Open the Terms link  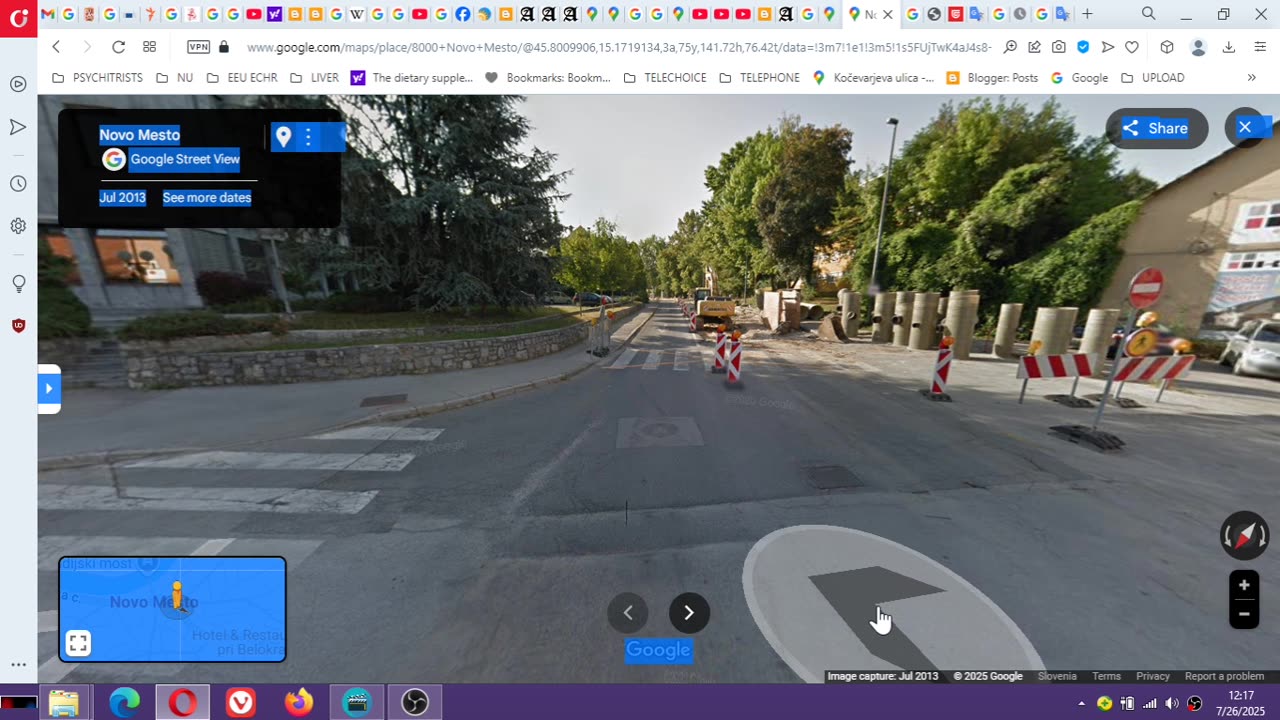point(1106,677)
